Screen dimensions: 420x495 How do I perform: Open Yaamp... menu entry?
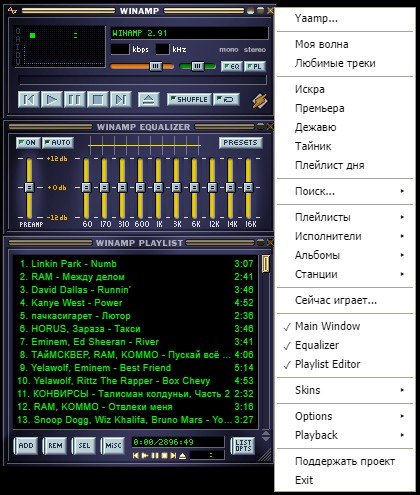pyautogui.click(x=345, y=18)
